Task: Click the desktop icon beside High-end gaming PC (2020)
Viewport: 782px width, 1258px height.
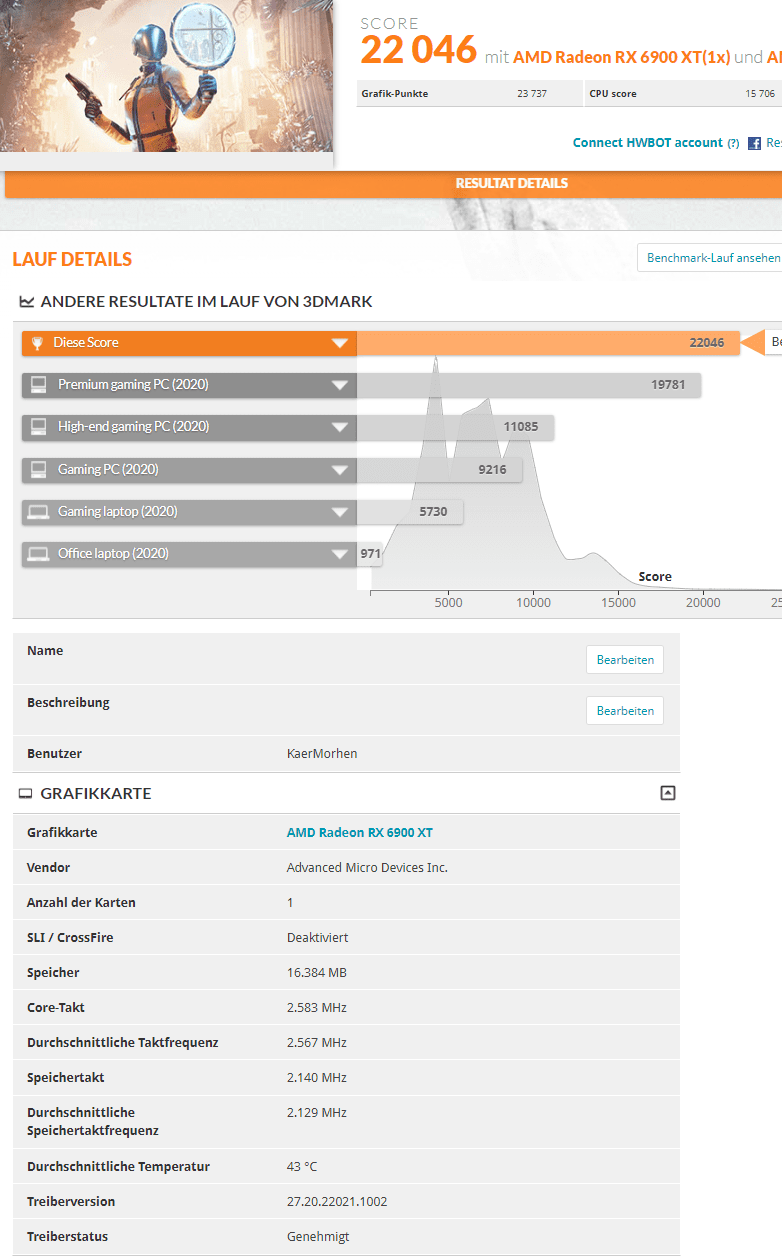Action: [x=39, y=427]
